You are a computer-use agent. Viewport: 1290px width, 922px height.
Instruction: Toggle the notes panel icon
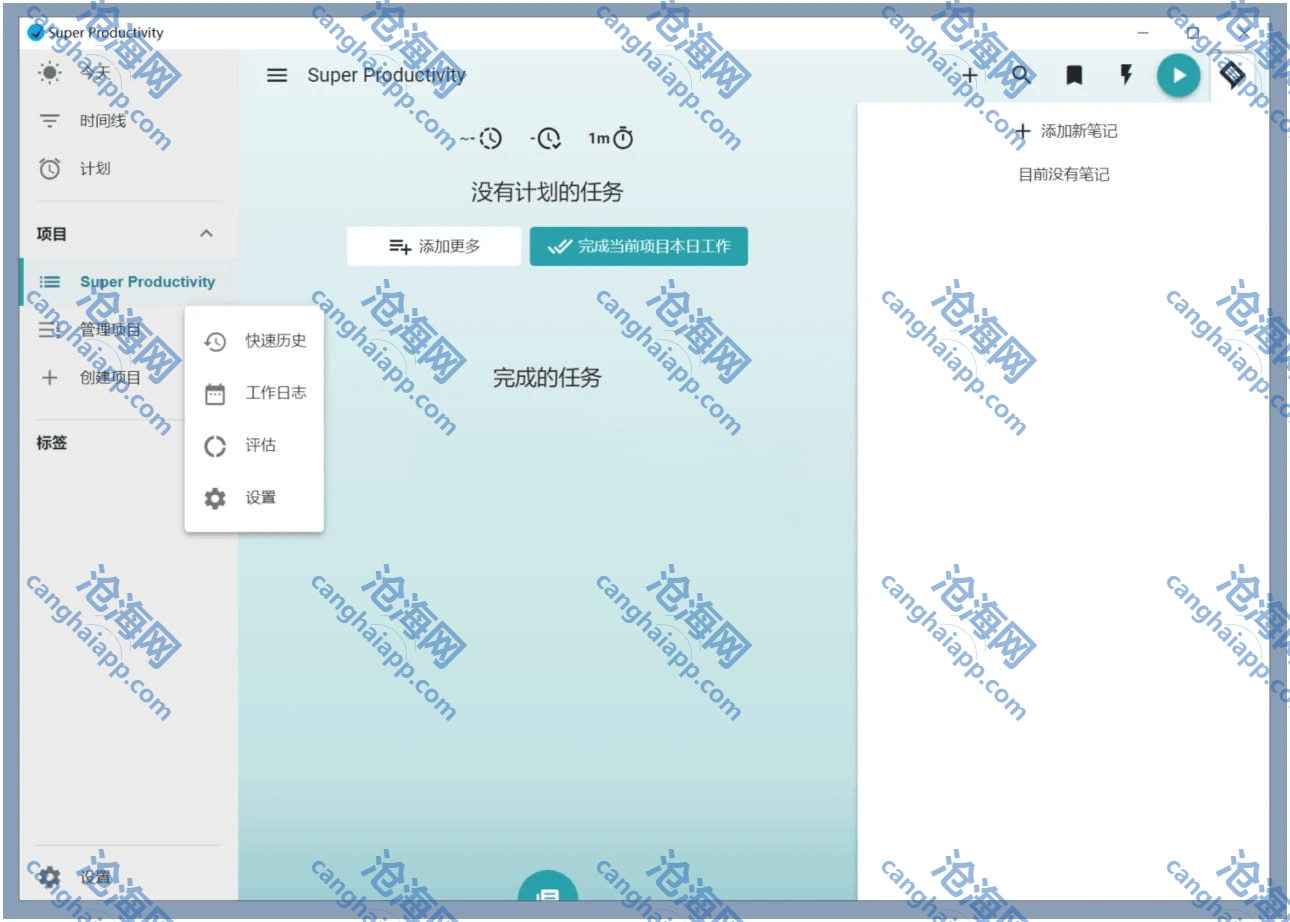click(1232, 75)
